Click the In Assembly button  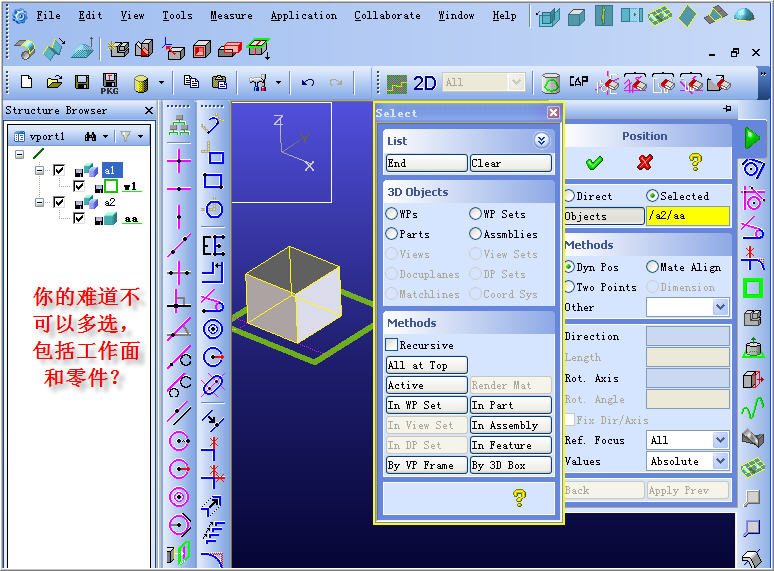point(510,425)
